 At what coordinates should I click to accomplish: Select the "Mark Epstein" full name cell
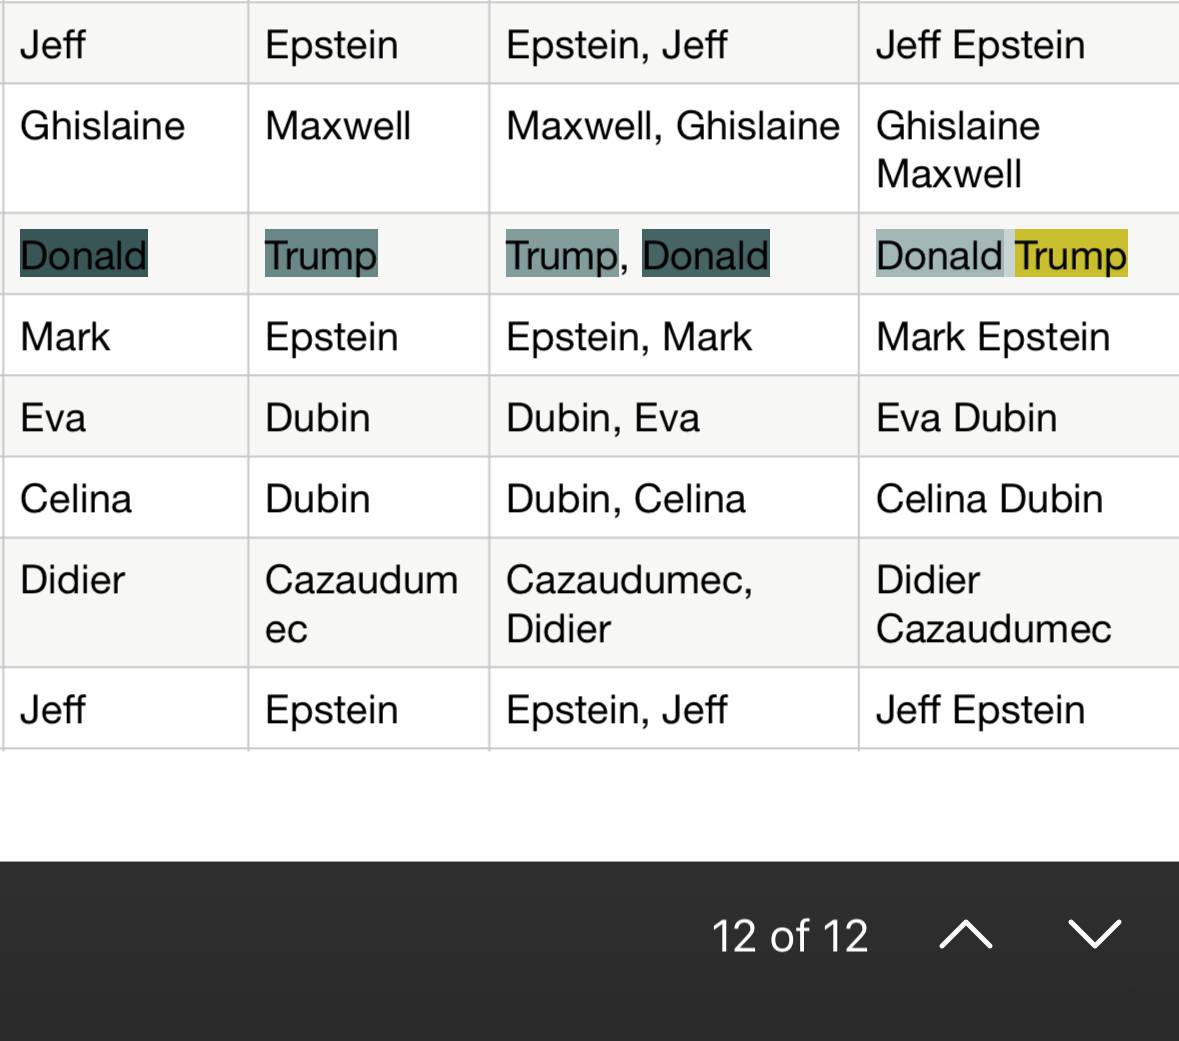[x=993, y=337]
